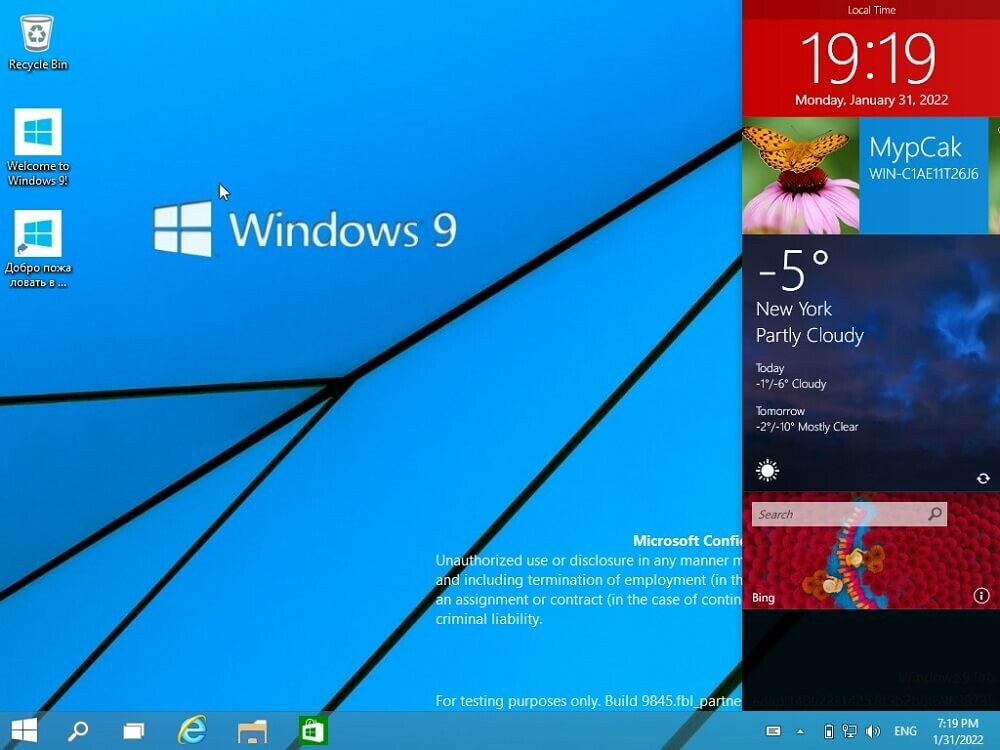Click the Tomorrow -2°/-10° Mostly Clear forecast
This screenshot has height=750, width=1000.
(x=807, y=419)
